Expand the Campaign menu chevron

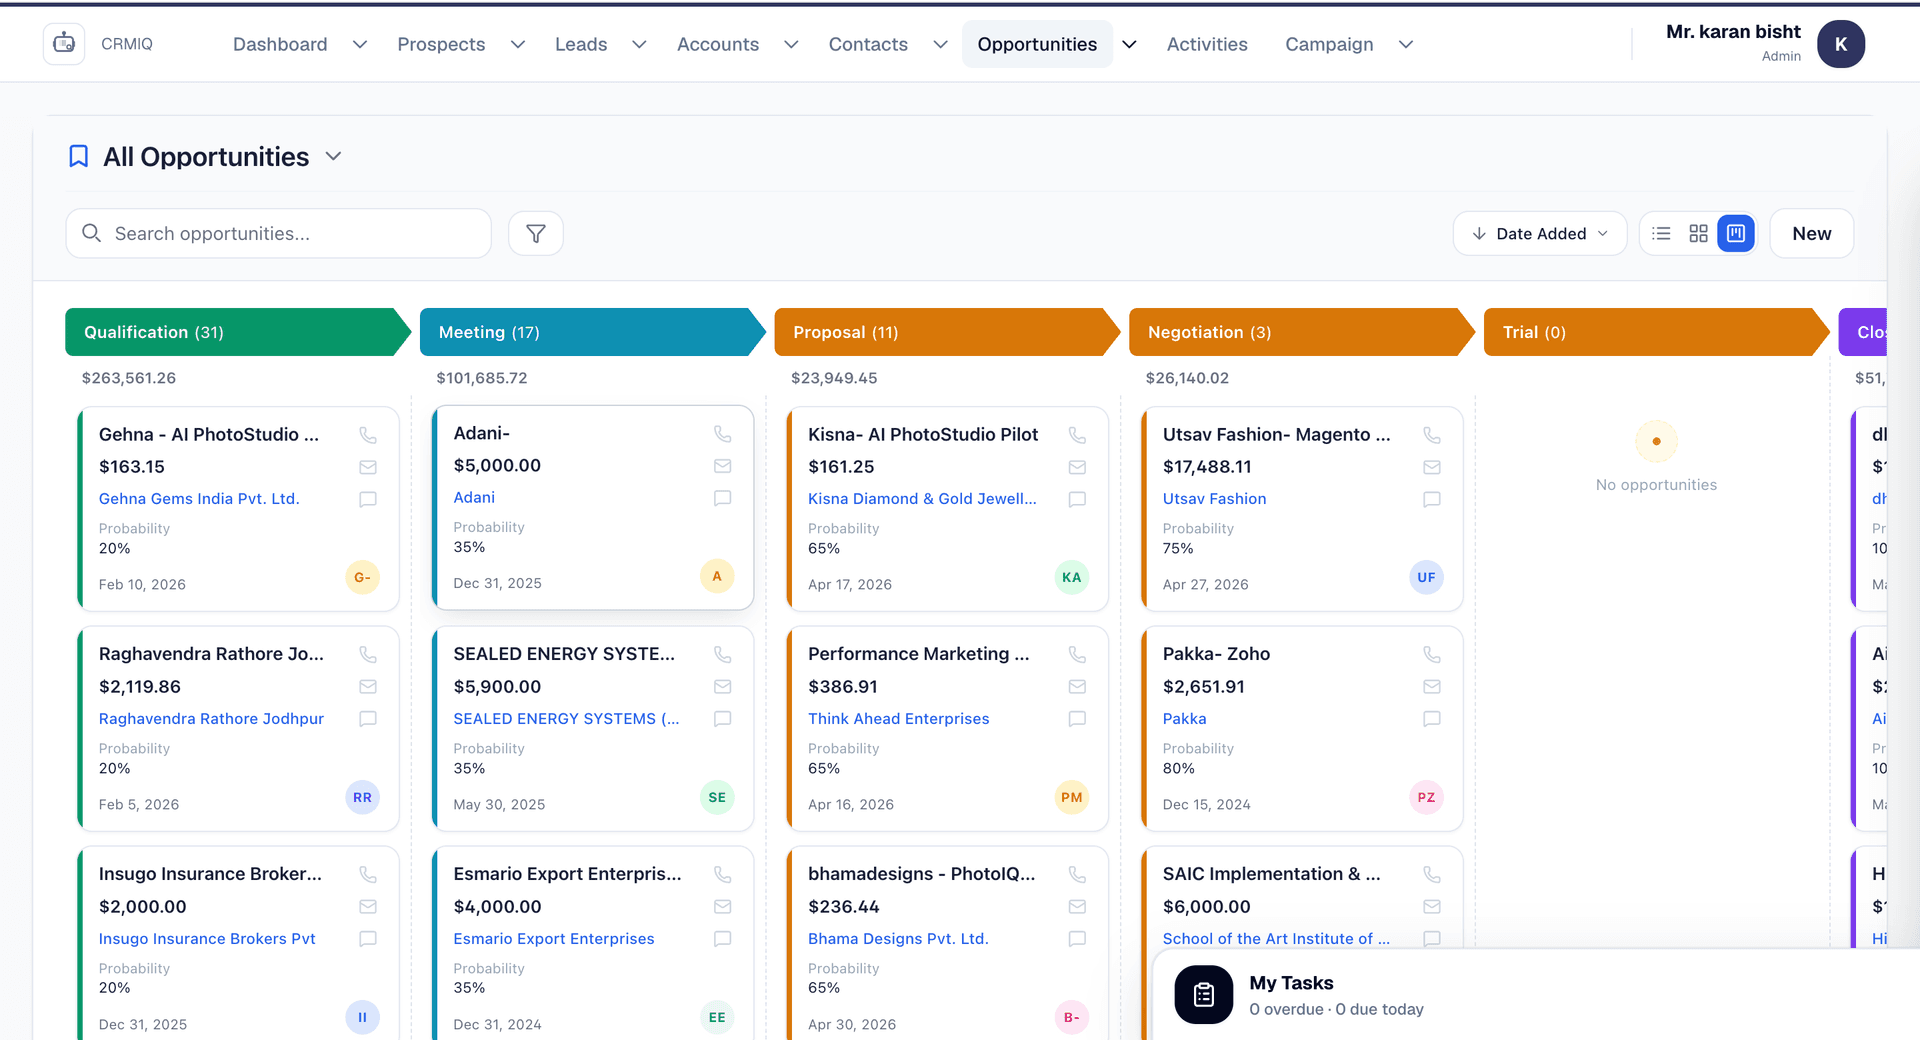tap(1406, 44)
